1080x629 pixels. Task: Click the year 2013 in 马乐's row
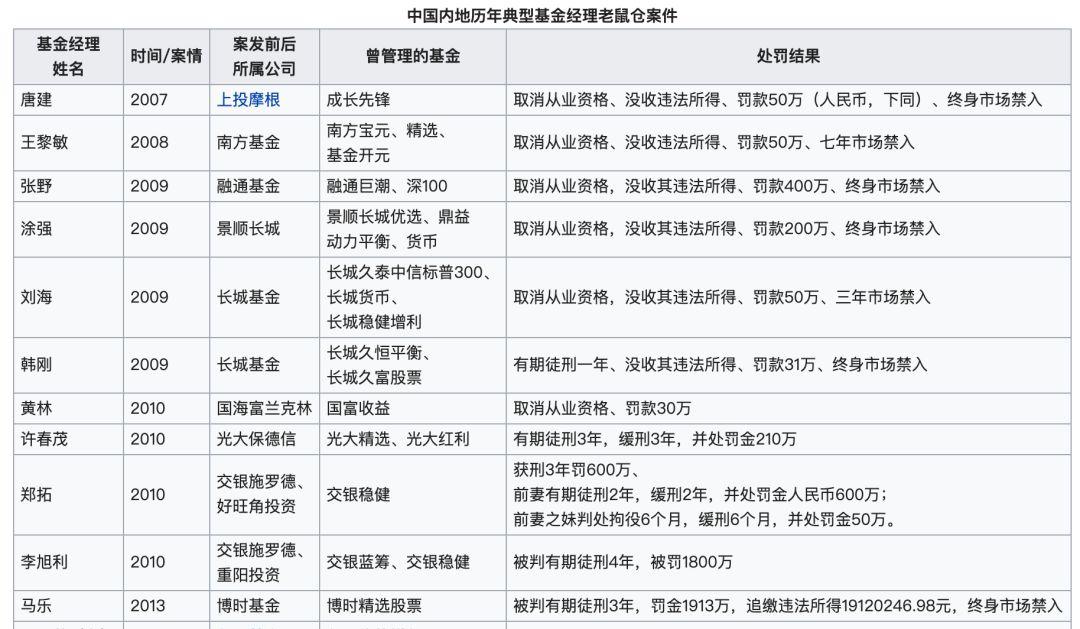click(148, 606)
